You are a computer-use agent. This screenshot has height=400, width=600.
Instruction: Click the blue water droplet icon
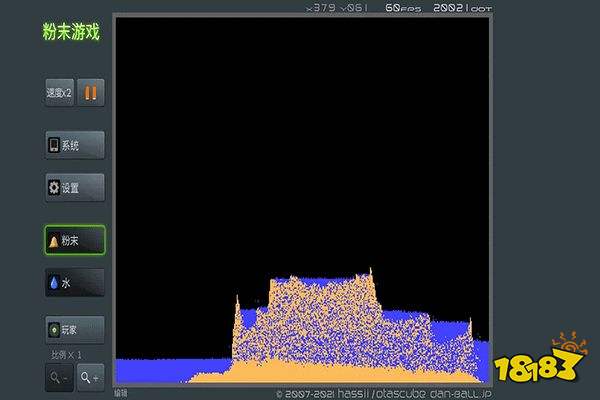pos(54,283)
